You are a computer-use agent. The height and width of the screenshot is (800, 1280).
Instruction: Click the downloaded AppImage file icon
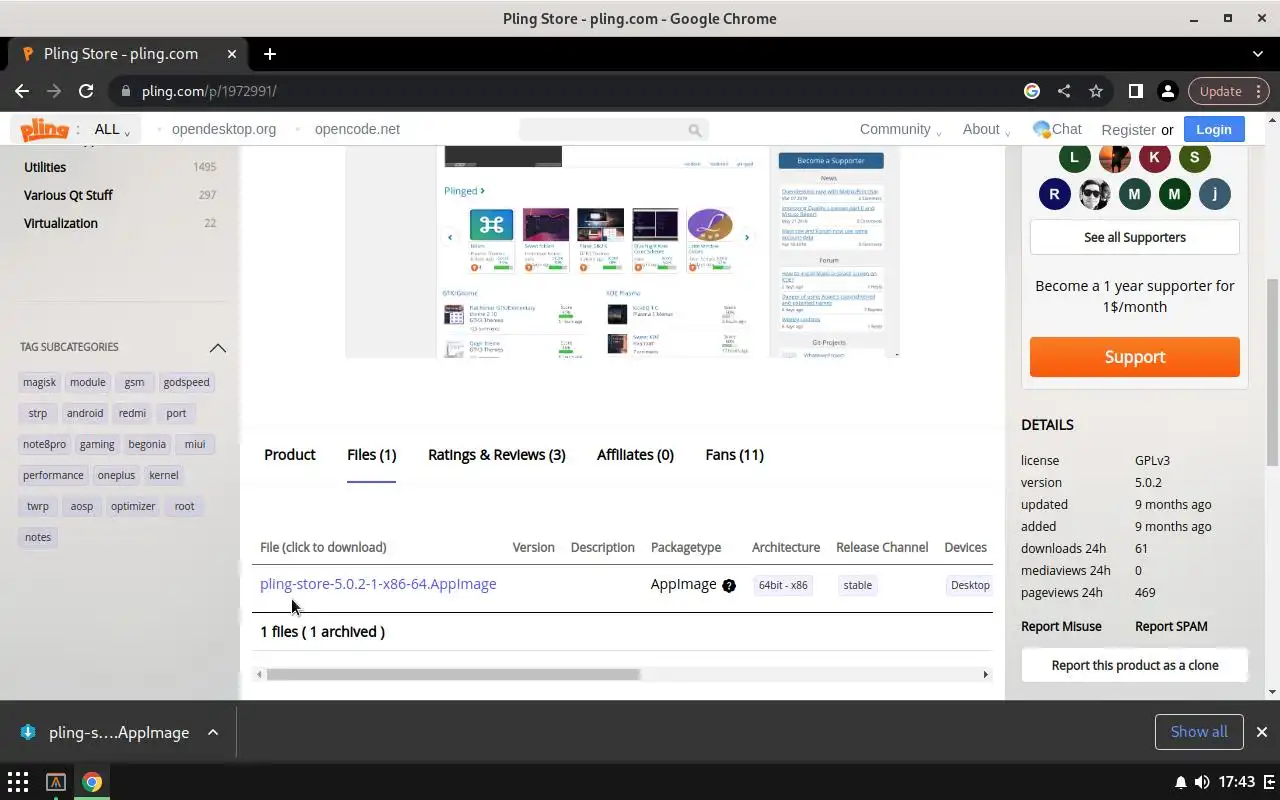(x=28, y=732)
